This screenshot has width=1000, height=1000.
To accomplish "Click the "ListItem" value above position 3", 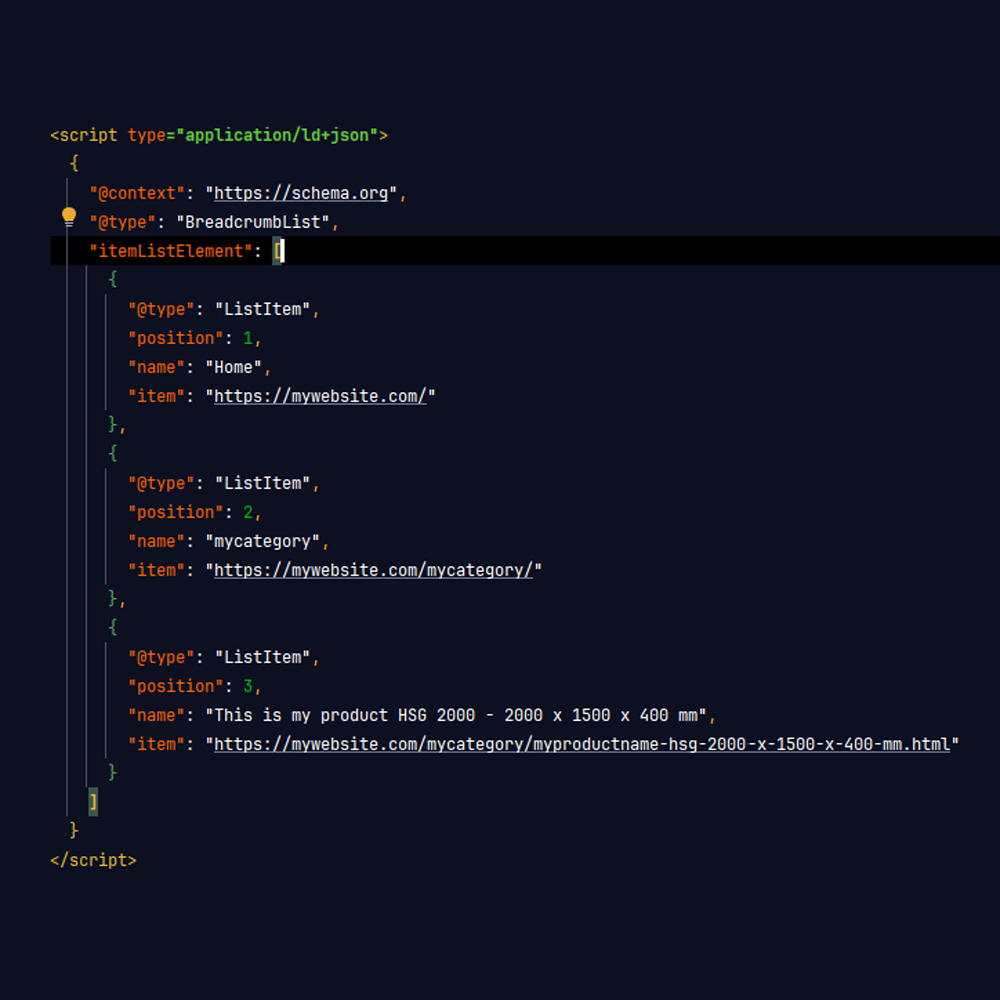I will (x=262, y=658).
